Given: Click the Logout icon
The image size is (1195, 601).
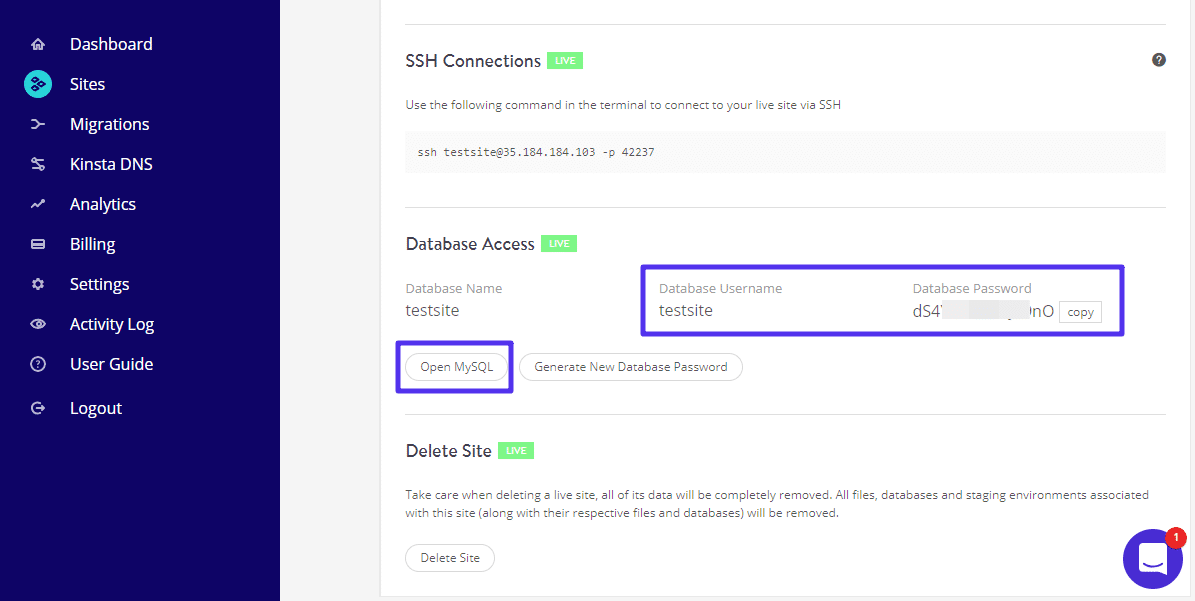Looking at the screenshot, I should [36, 407].
